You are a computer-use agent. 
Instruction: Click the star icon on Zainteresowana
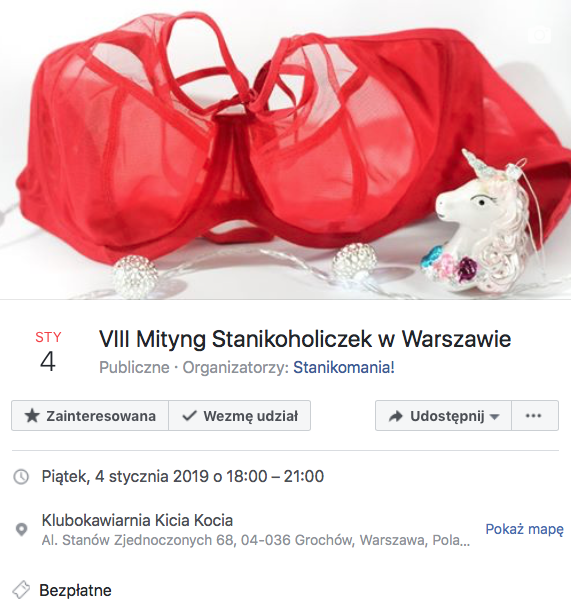pyautogui.click(x=32, y=416)
